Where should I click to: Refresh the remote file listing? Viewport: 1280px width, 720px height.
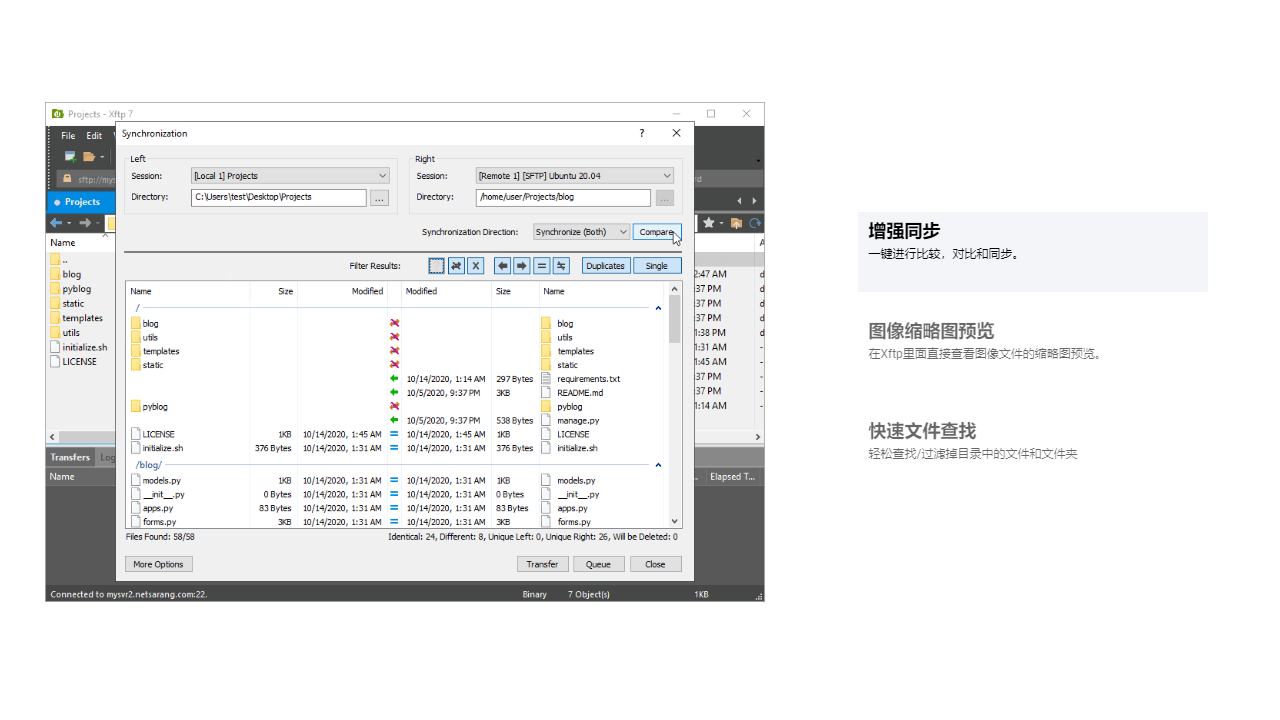tap(755, 223)
